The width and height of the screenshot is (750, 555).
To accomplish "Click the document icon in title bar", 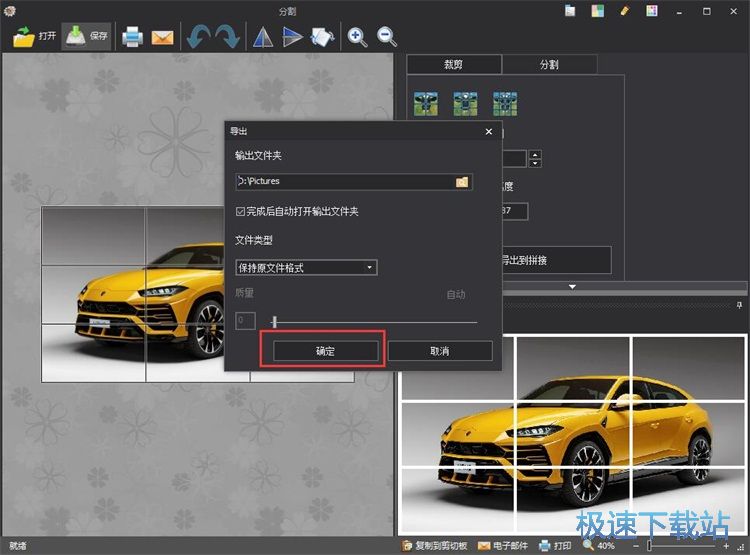I will tap(570, 11).
